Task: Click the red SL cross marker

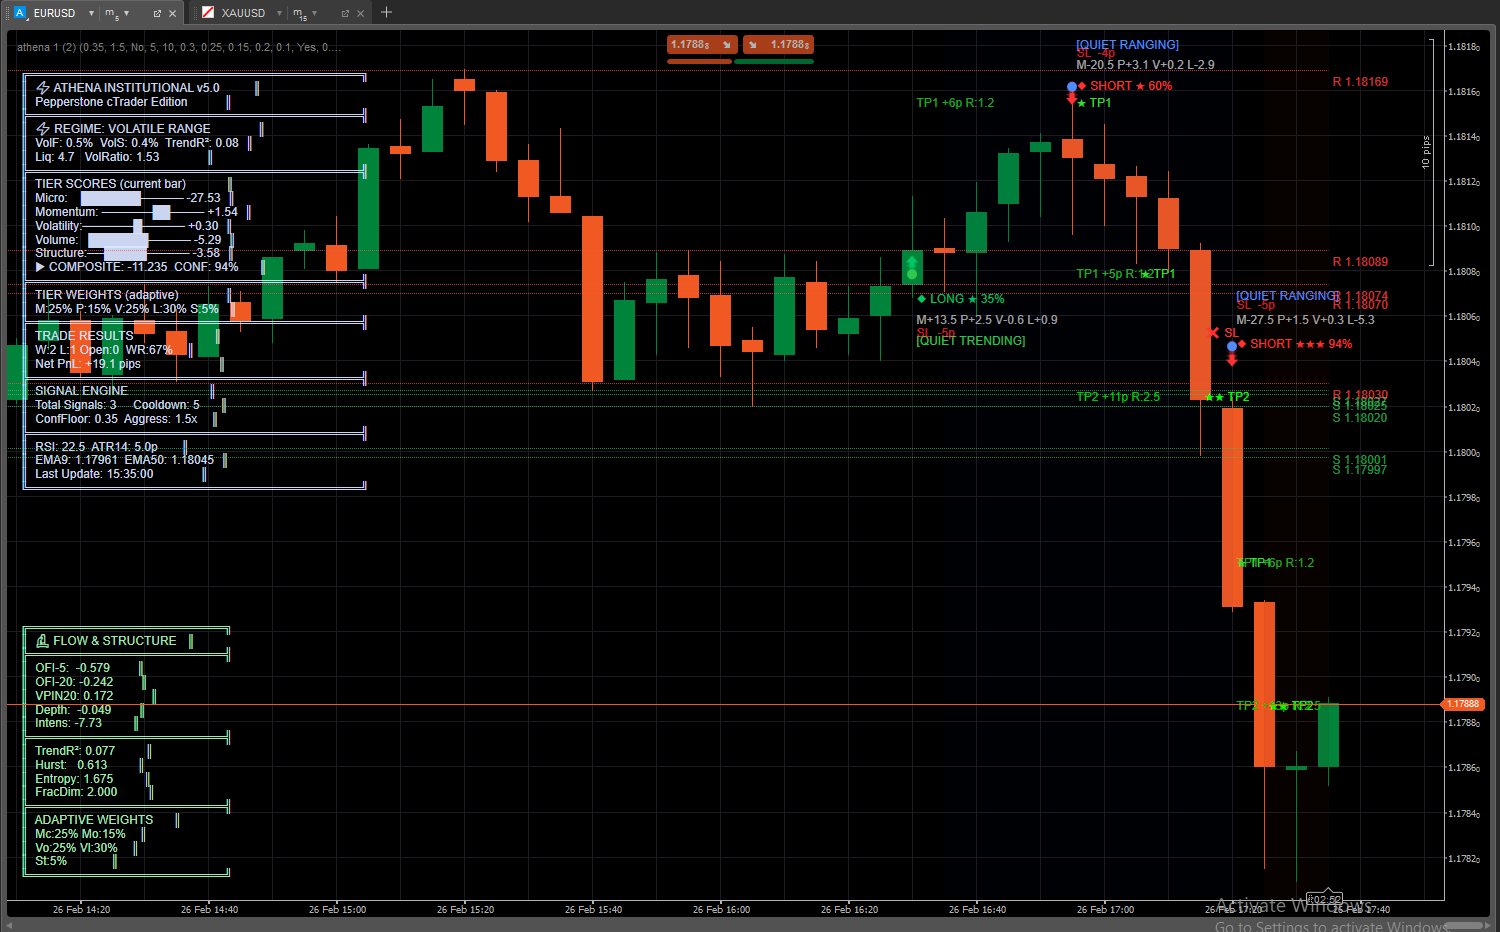Action: [1214, 333]
